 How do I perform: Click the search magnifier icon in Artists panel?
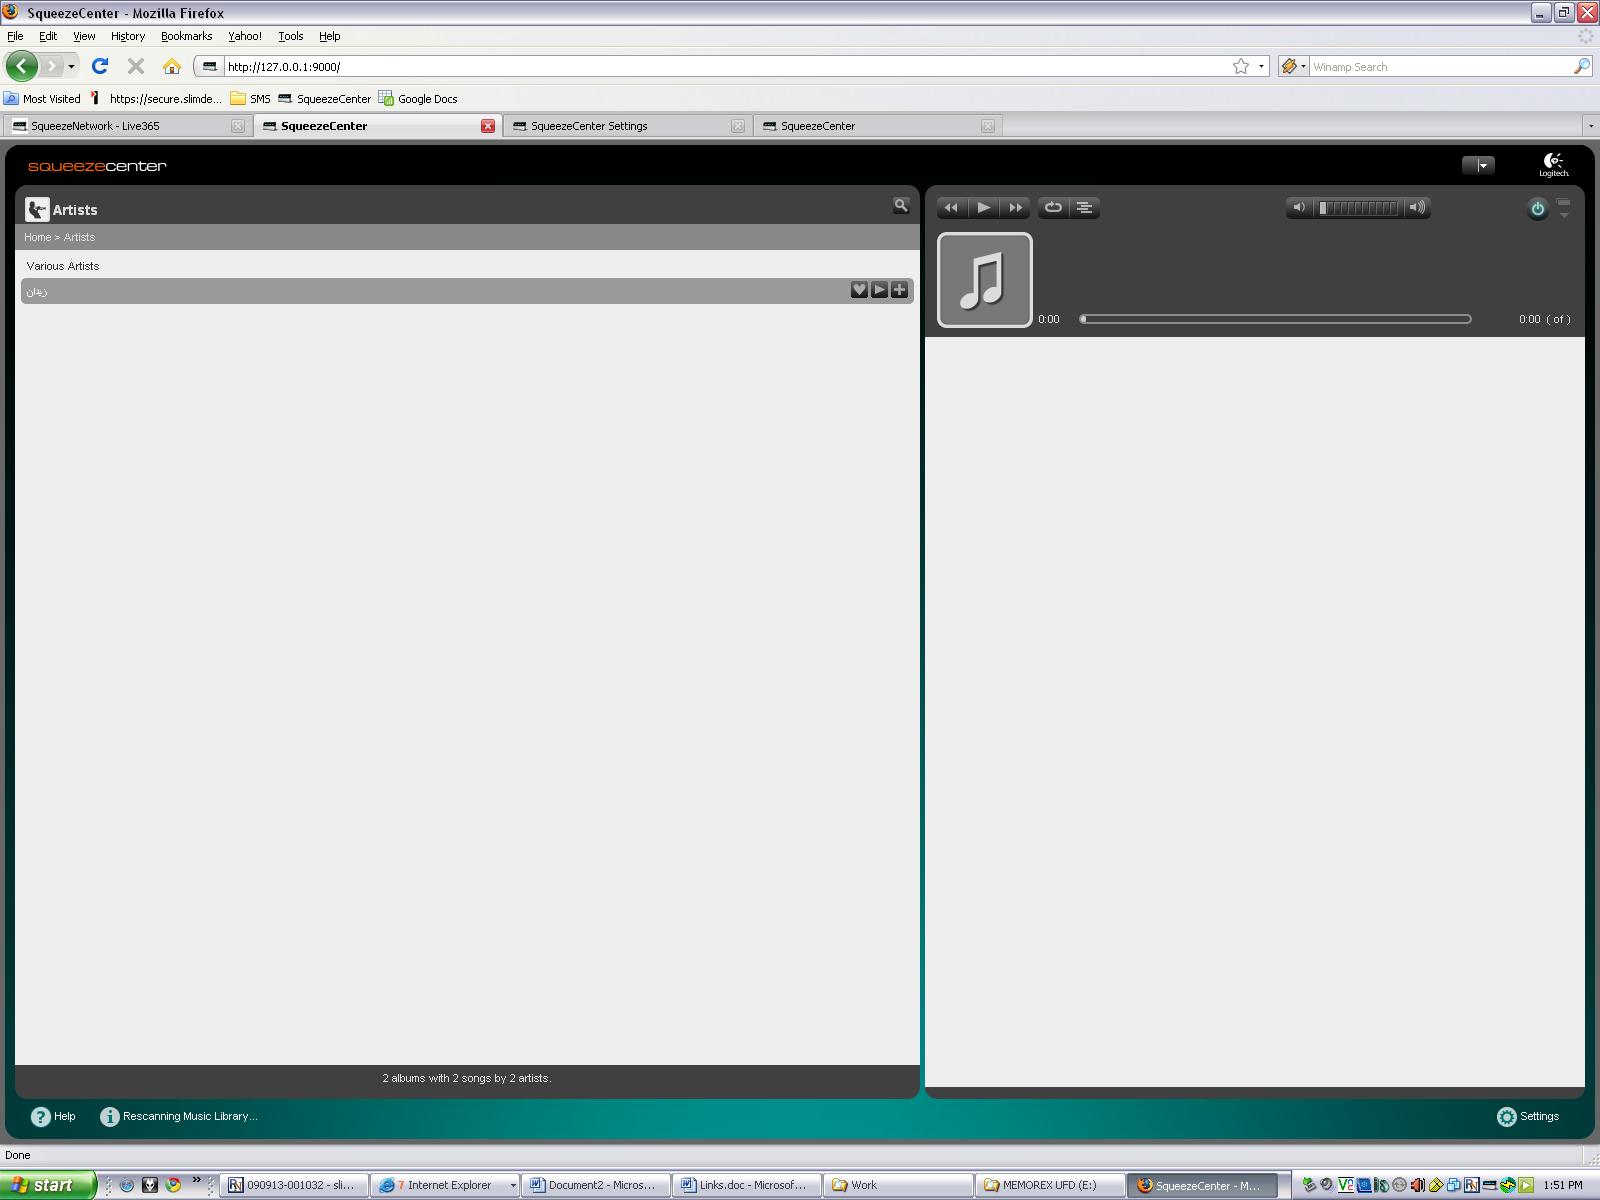(x=900, y=205)
